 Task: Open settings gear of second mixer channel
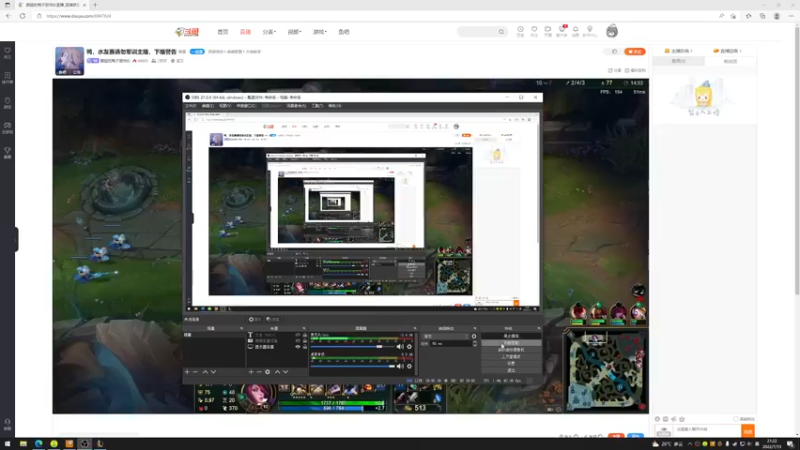click(409, 366)
